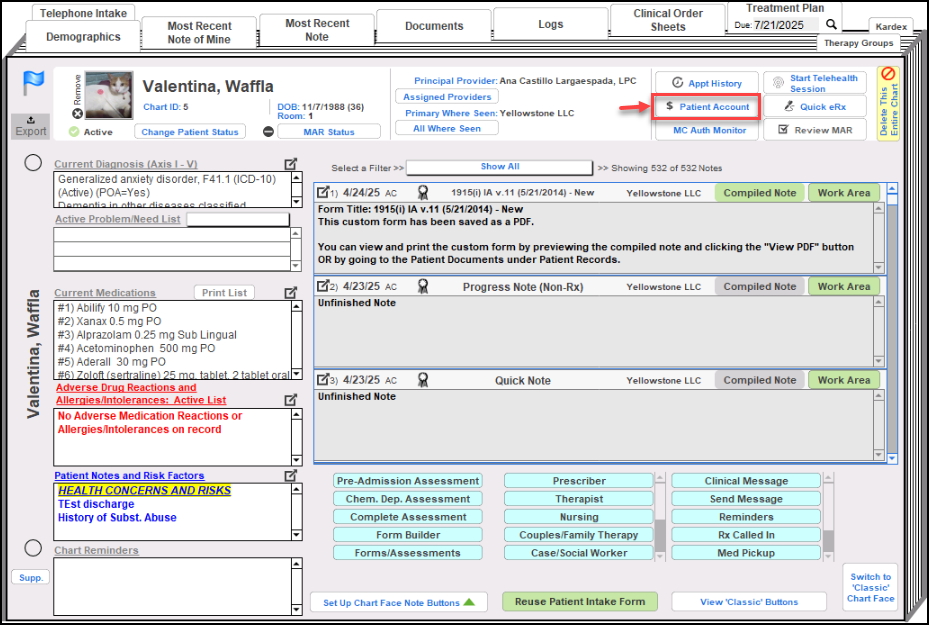Open the Current Diagnosis edit icon

291,164
